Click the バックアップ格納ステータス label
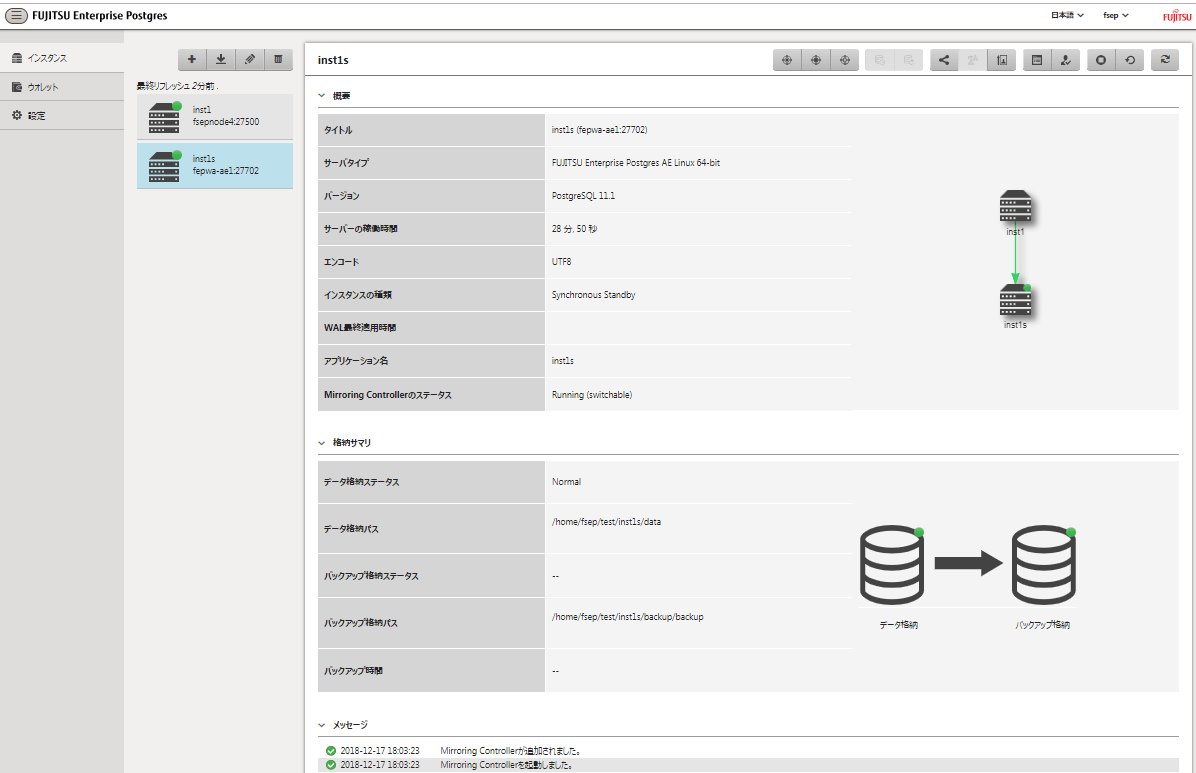1196x773 pixels. coord(371,576)
